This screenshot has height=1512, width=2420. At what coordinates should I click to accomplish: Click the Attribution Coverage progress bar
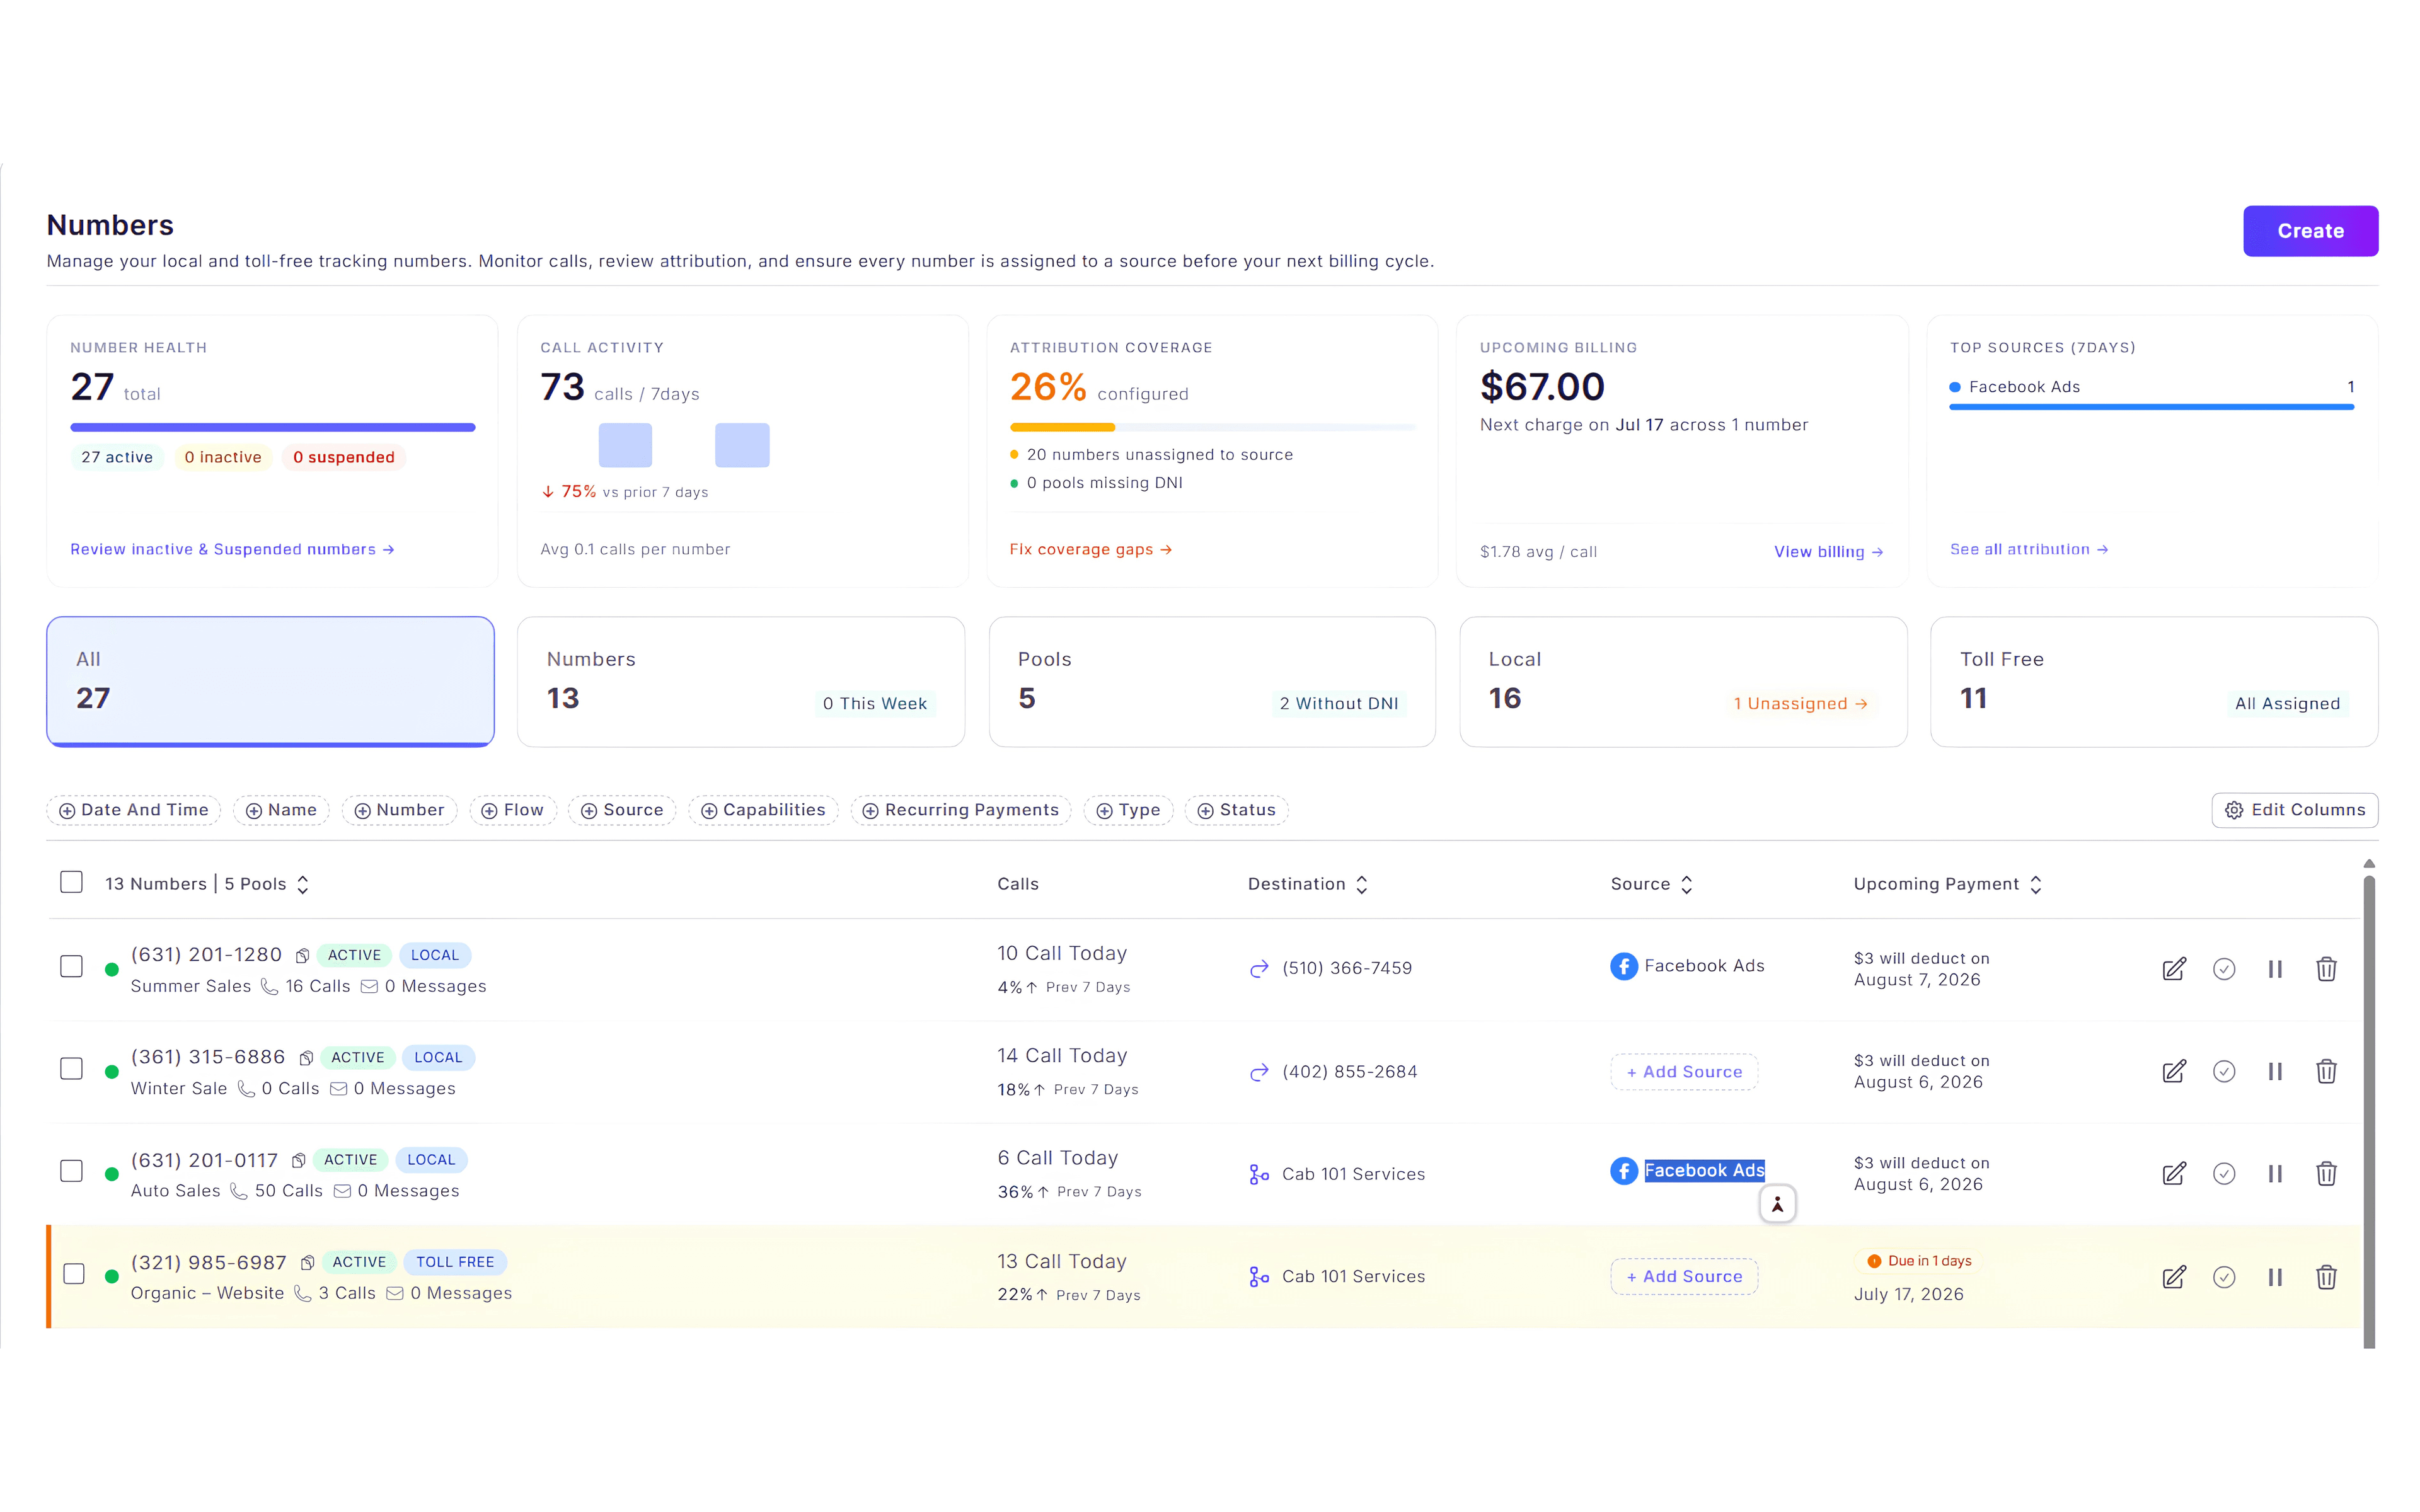[1212, 427]
